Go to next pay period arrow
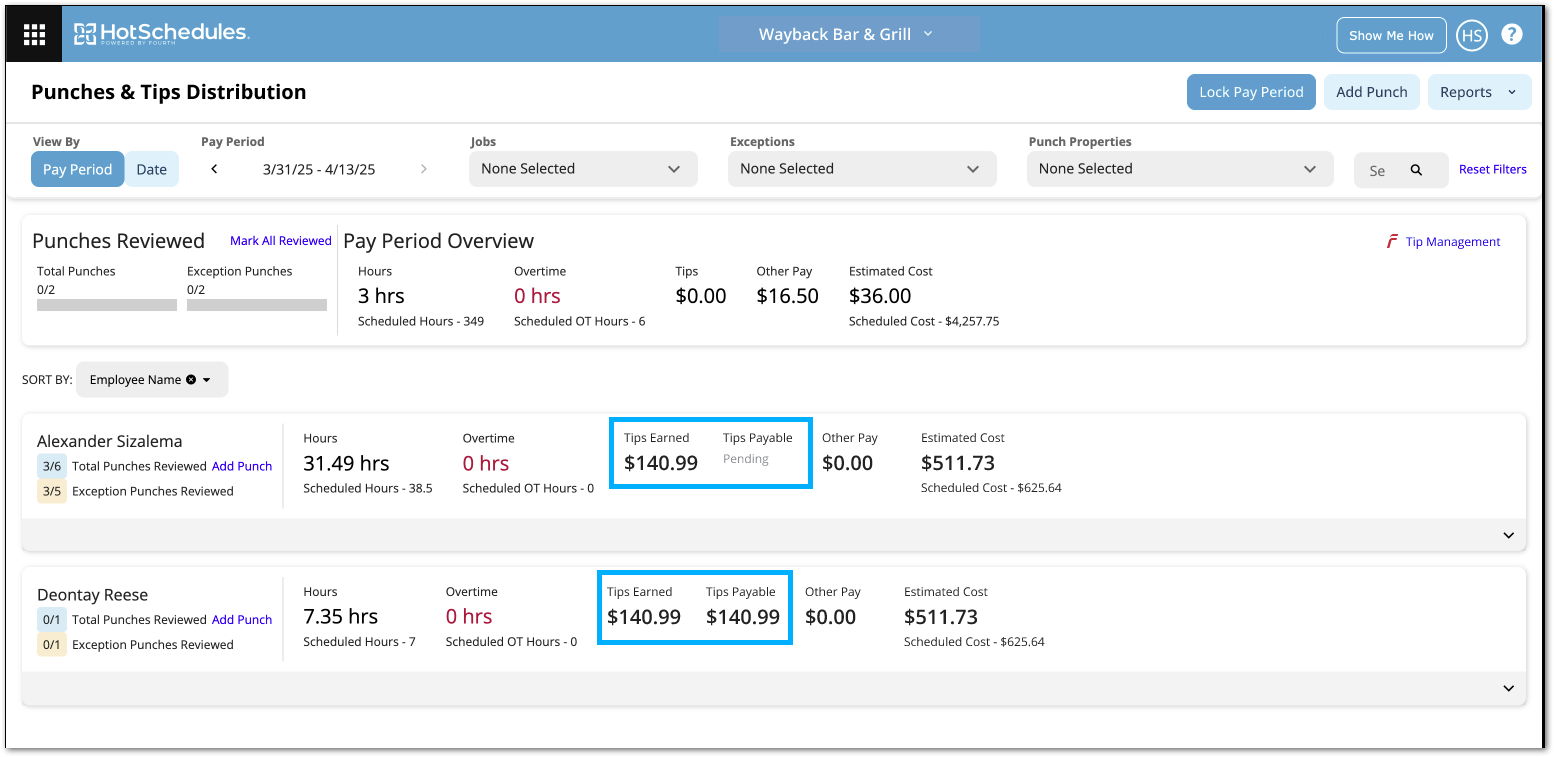The height and width of the screenshot is (757, 1554). [x=424, y=169]
